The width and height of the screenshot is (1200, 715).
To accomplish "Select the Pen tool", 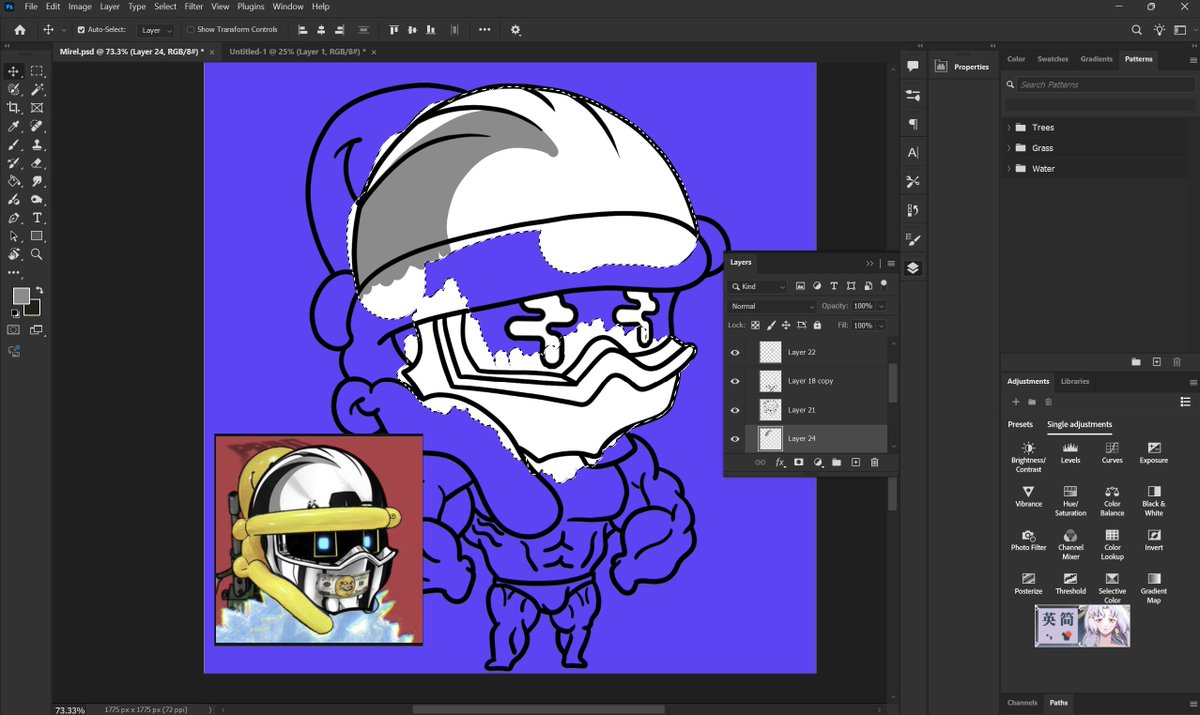I will [x=14, y=217].
